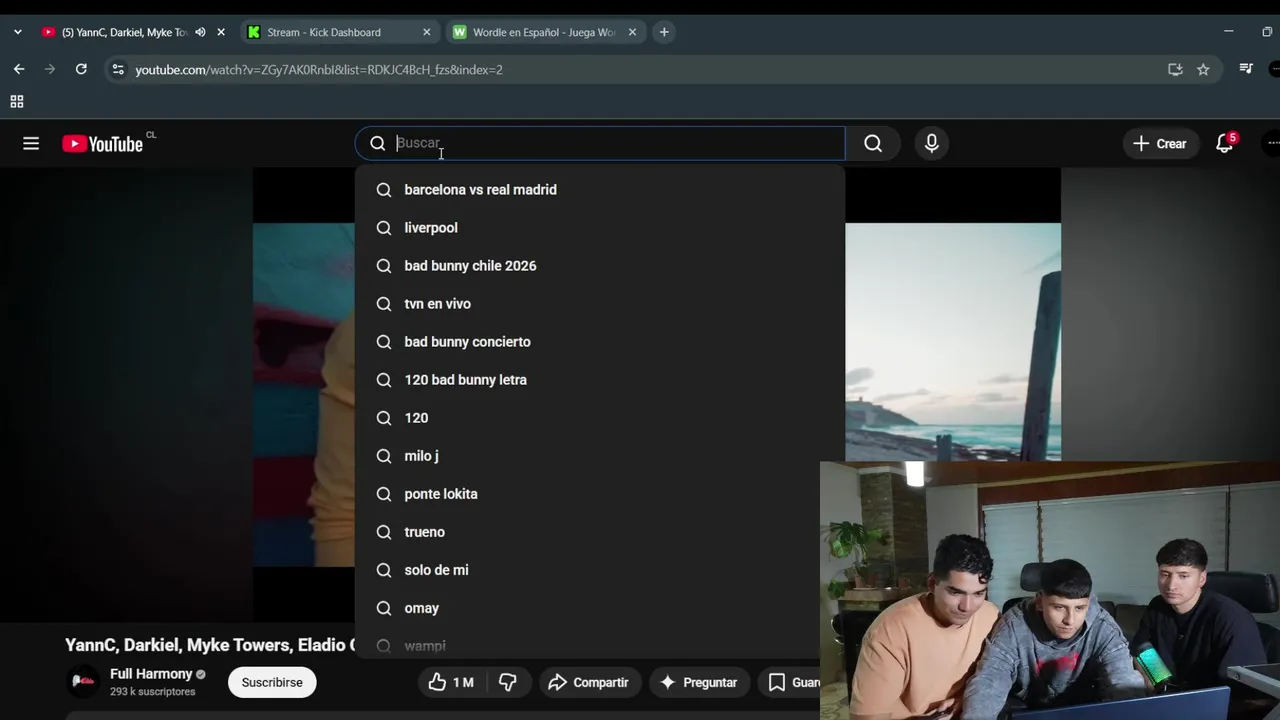Subscribe with the Suscribirse button

[272, 682]
